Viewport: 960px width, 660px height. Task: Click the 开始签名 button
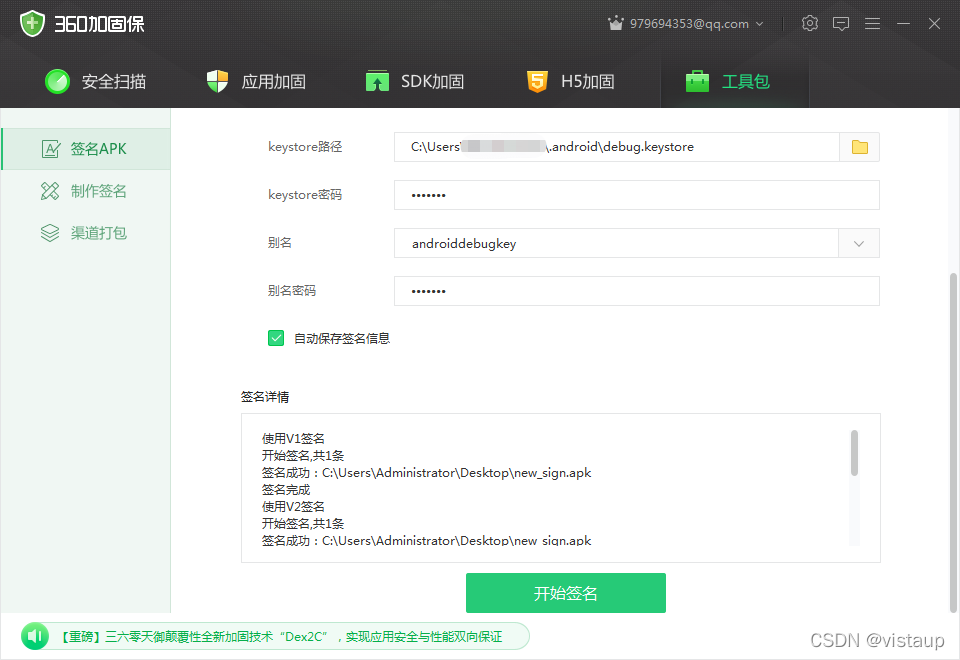[566, 593]
